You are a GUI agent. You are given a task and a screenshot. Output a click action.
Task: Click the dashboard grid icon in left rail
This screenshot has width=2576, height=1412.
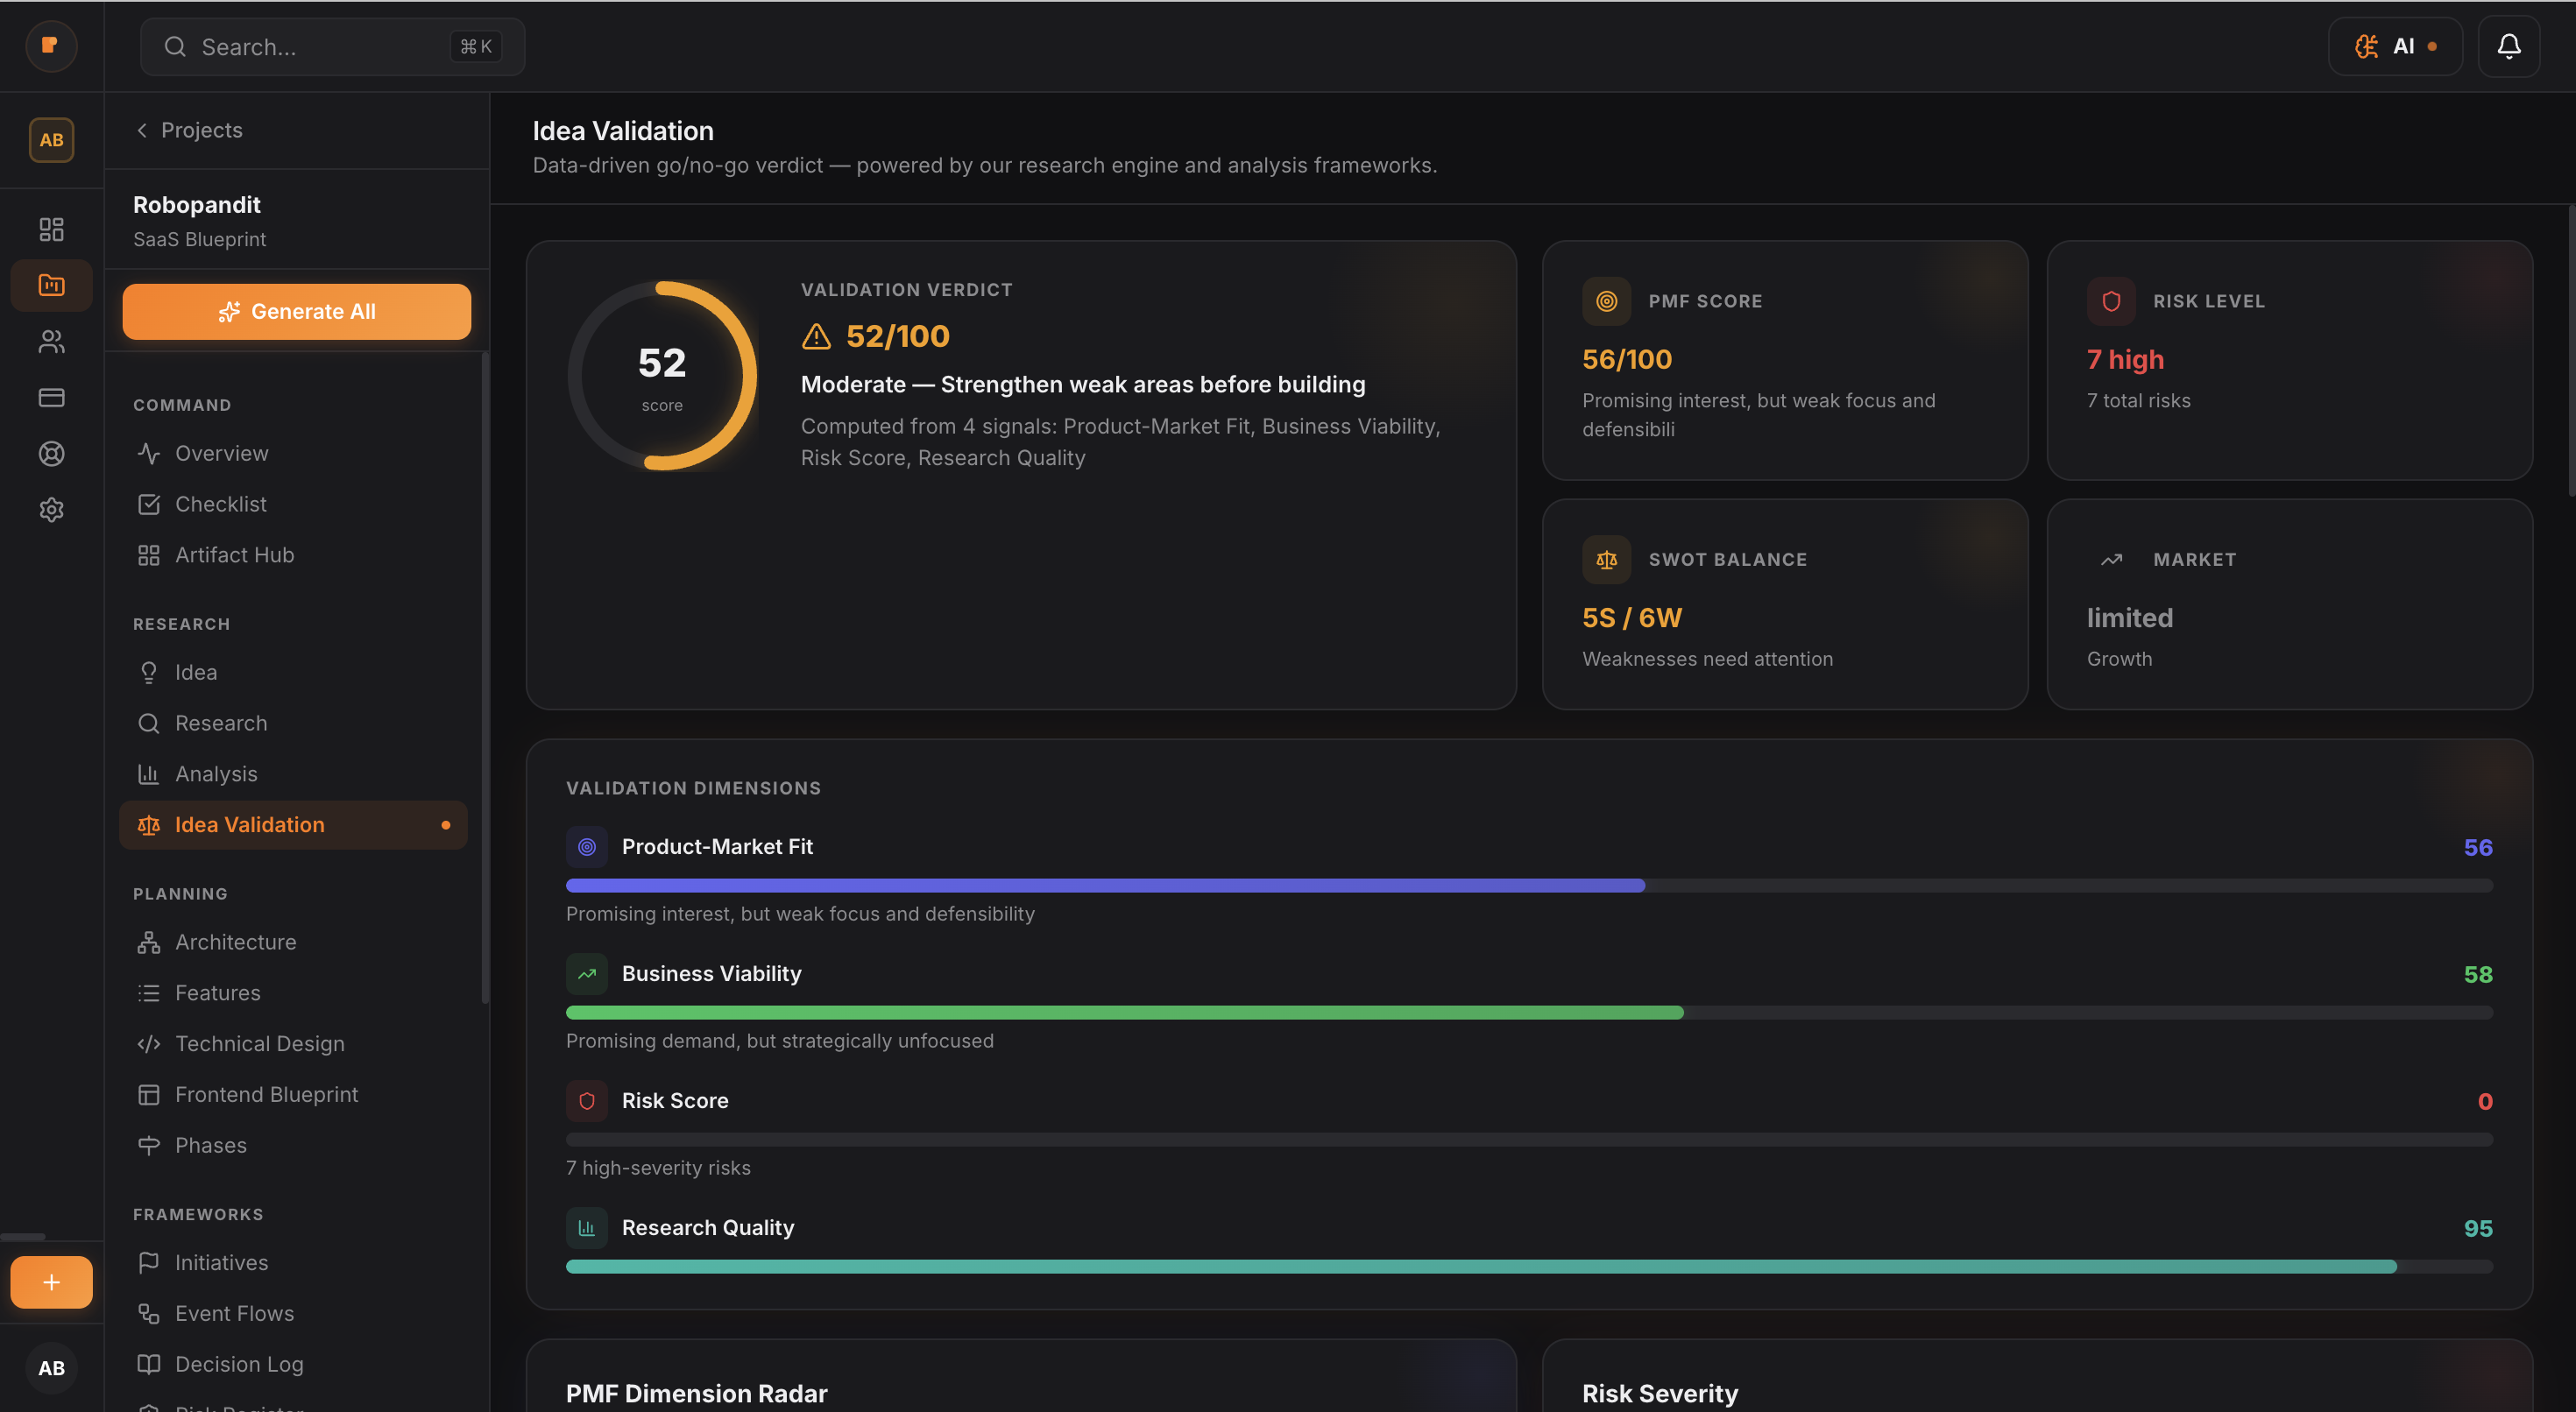point(51,229)
